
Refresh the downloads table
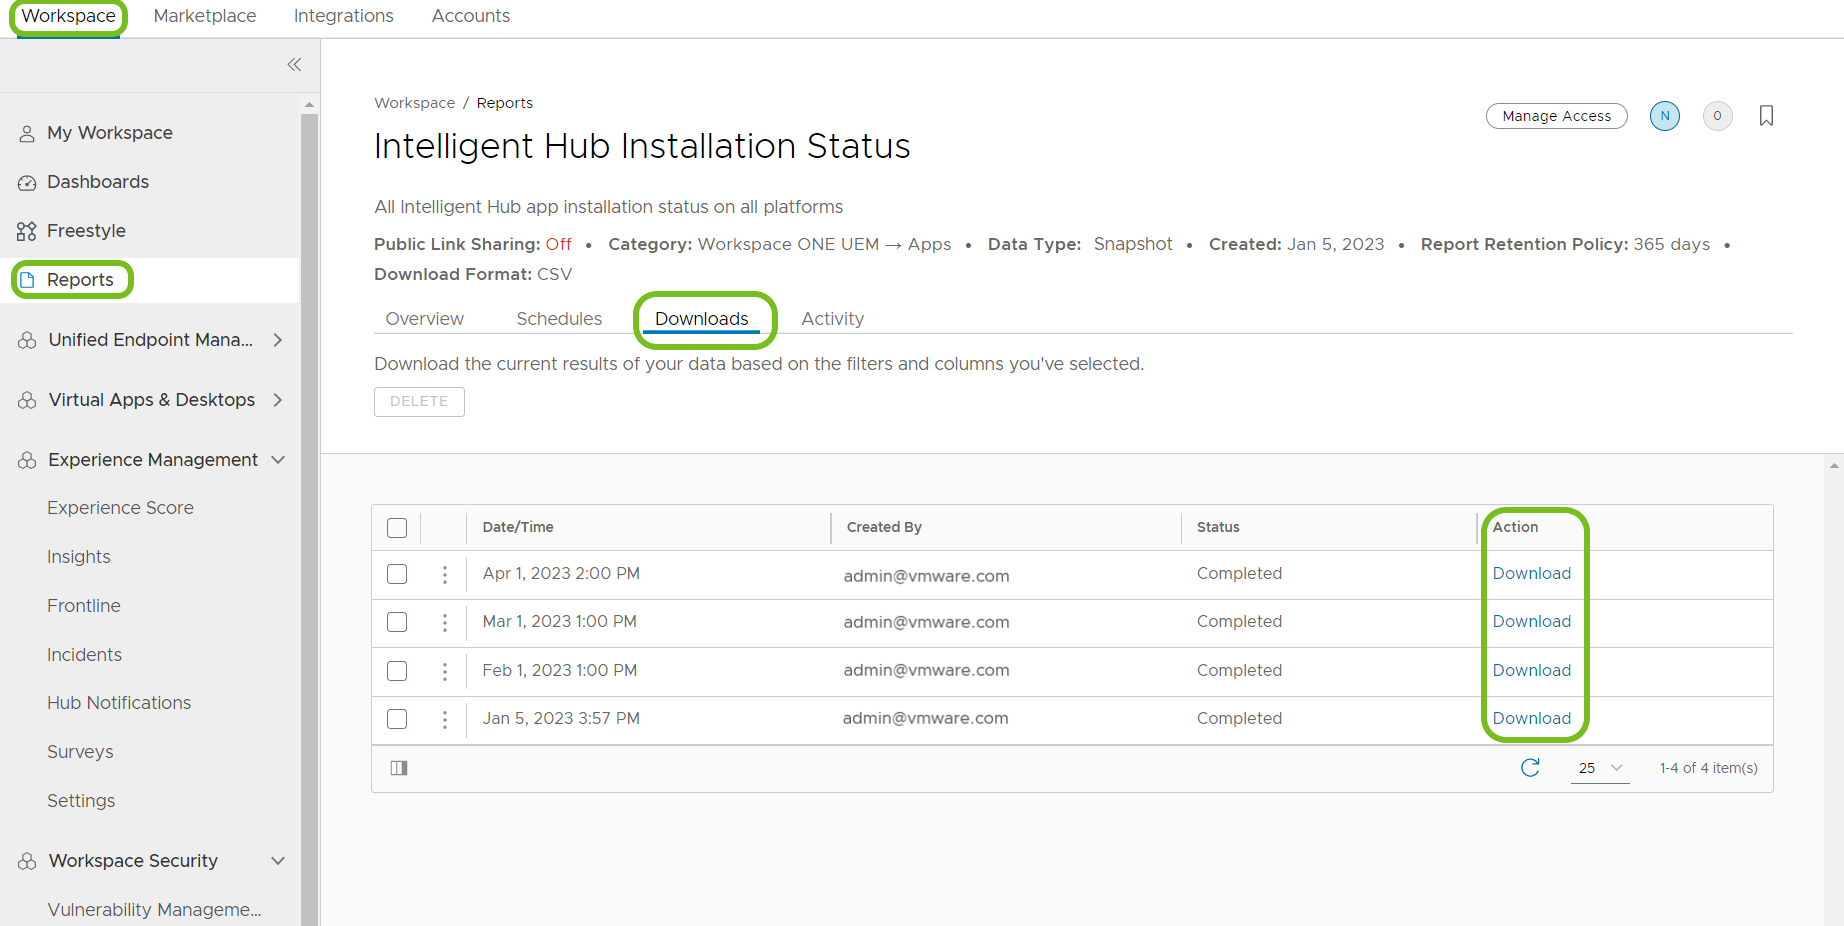1530,767
